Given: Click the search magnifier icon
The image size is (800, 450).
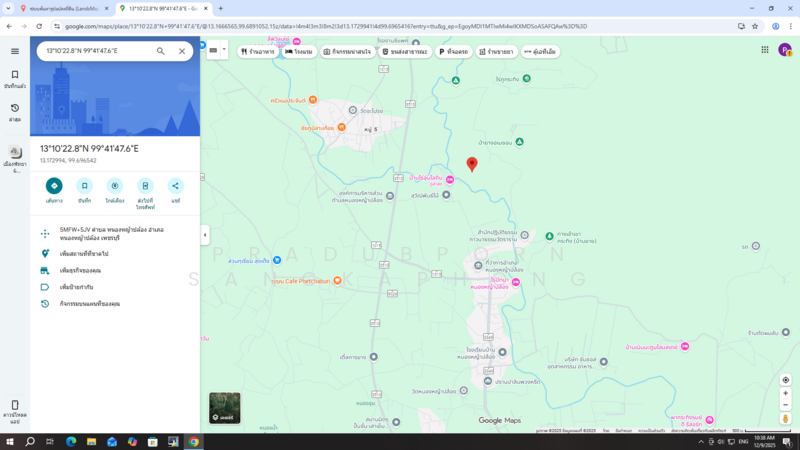Looking at the screenshot, I should [161, 51].
